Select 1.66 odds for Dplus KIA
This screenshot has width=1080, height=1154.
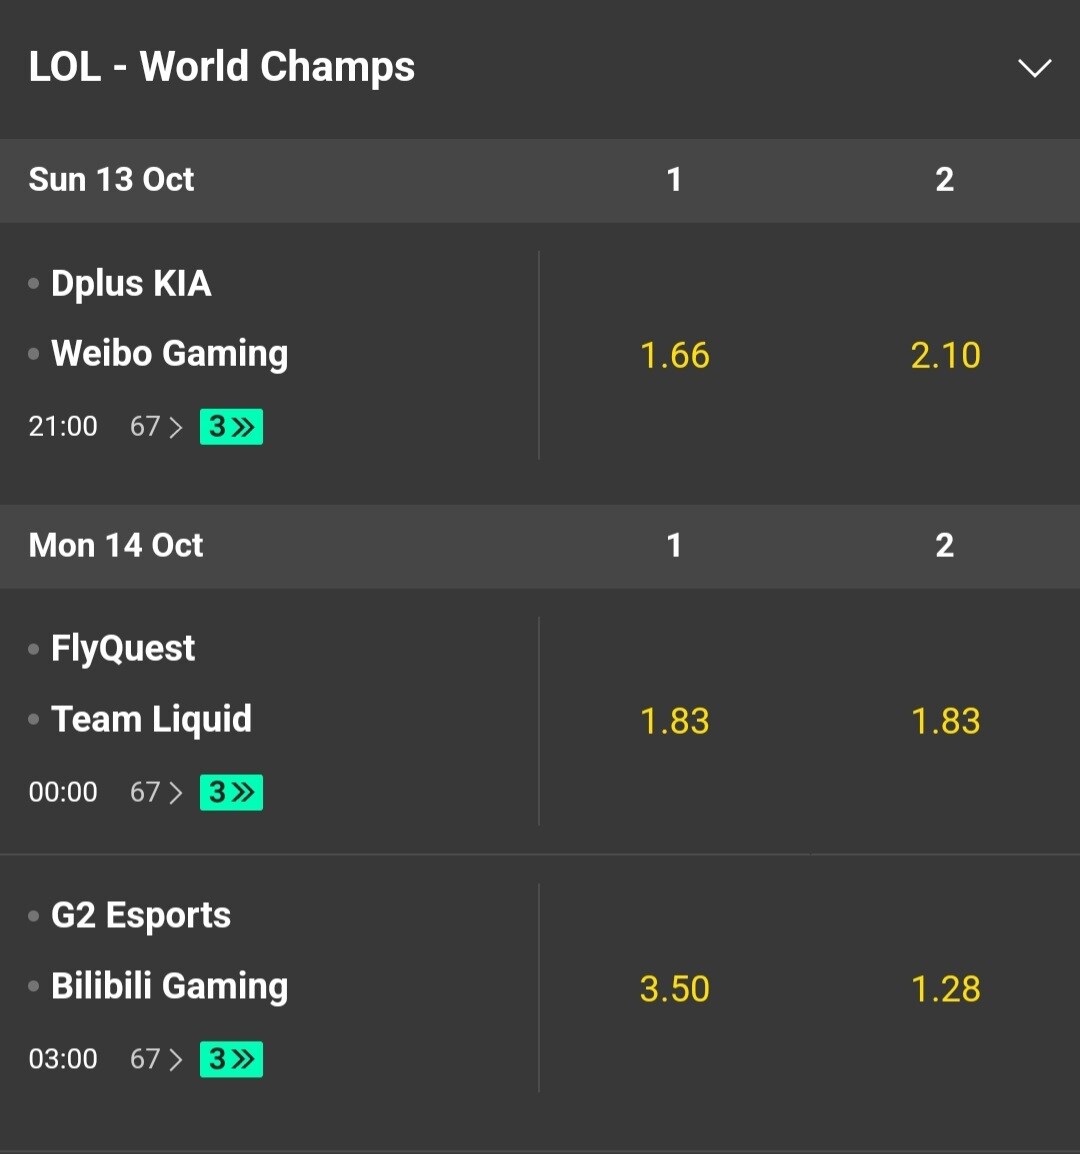tap(674, 356)
